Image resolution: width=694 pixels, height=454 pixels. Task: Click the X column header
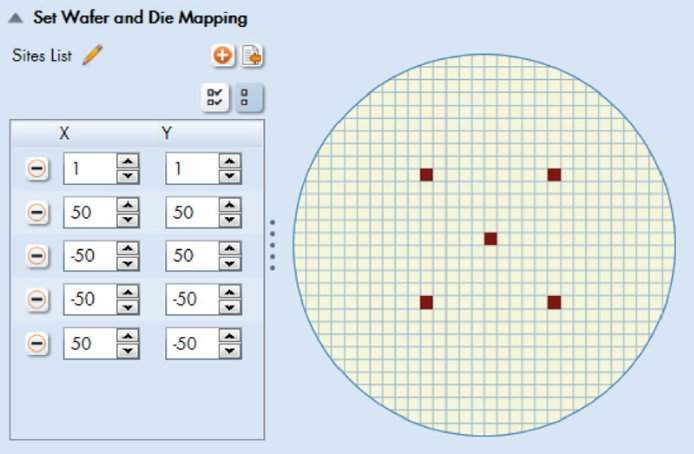(x=107, y=133)
